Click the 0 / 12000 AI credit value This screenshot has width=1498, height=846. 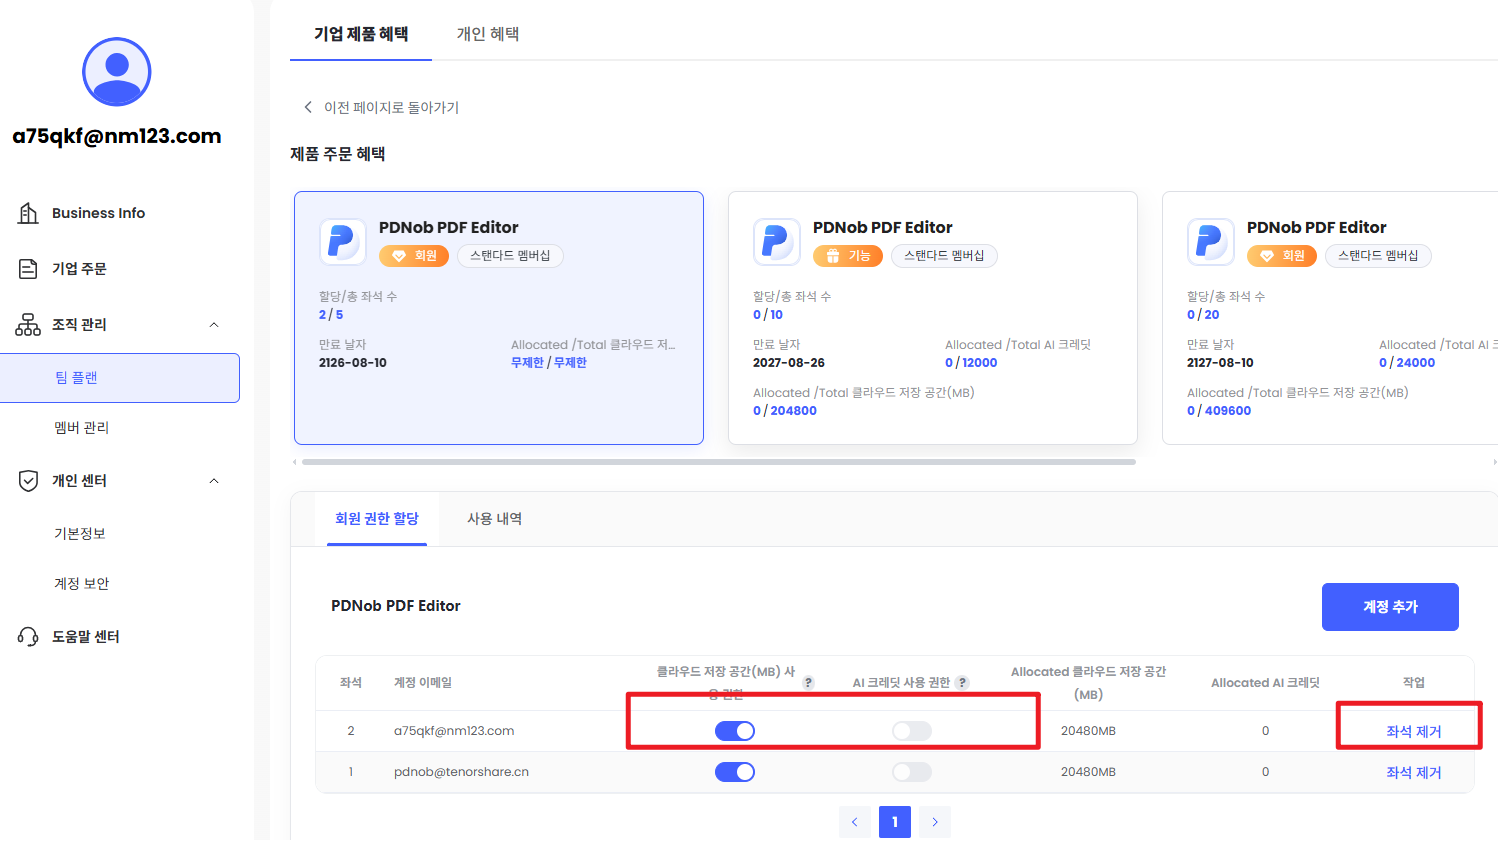[971, 363]
